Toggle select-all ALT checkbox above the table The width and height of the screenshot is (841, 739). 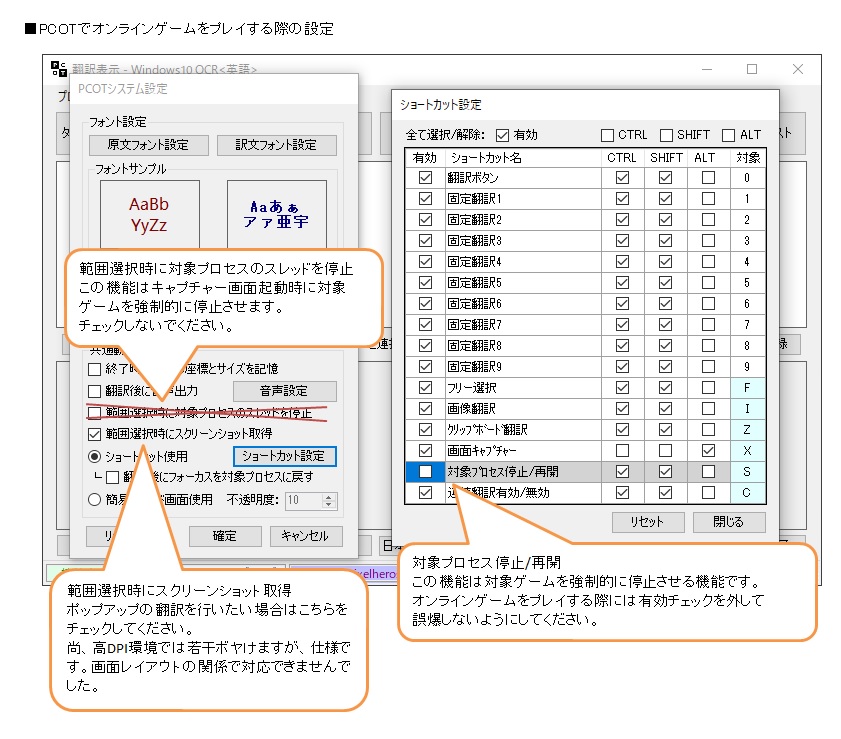tap(728, 135)
